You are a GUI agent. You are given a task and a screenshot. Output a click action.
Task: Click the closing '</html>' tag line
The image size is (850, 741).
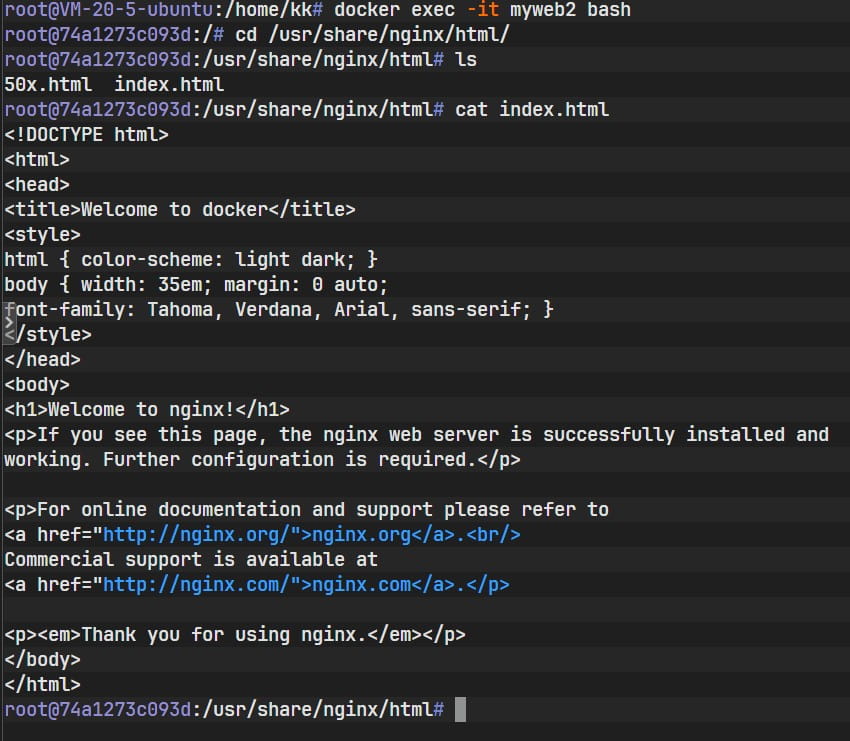pos(42,685)
